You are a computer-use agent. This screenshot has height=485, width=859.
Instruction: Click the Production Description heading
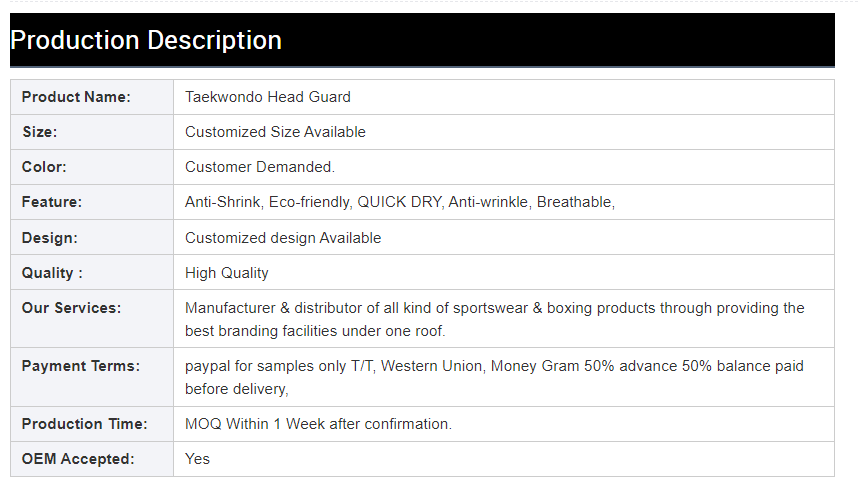point(146,41)
